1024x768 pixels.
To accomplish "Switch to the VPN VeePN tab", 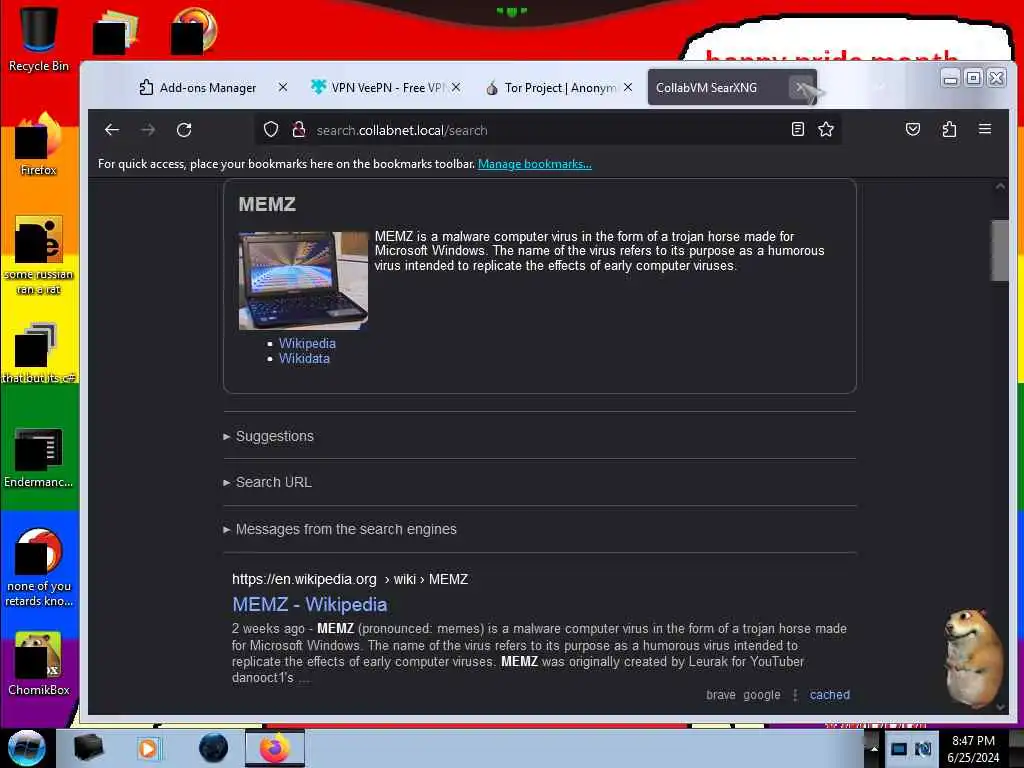I will [379, 88].
